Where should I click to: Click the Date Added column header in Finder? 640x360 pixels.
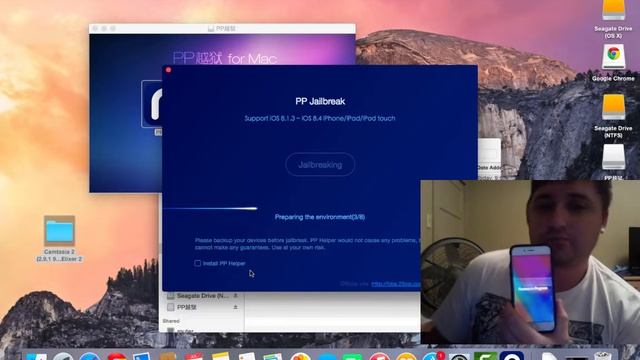pyautogui.click(x=489, y=167)
